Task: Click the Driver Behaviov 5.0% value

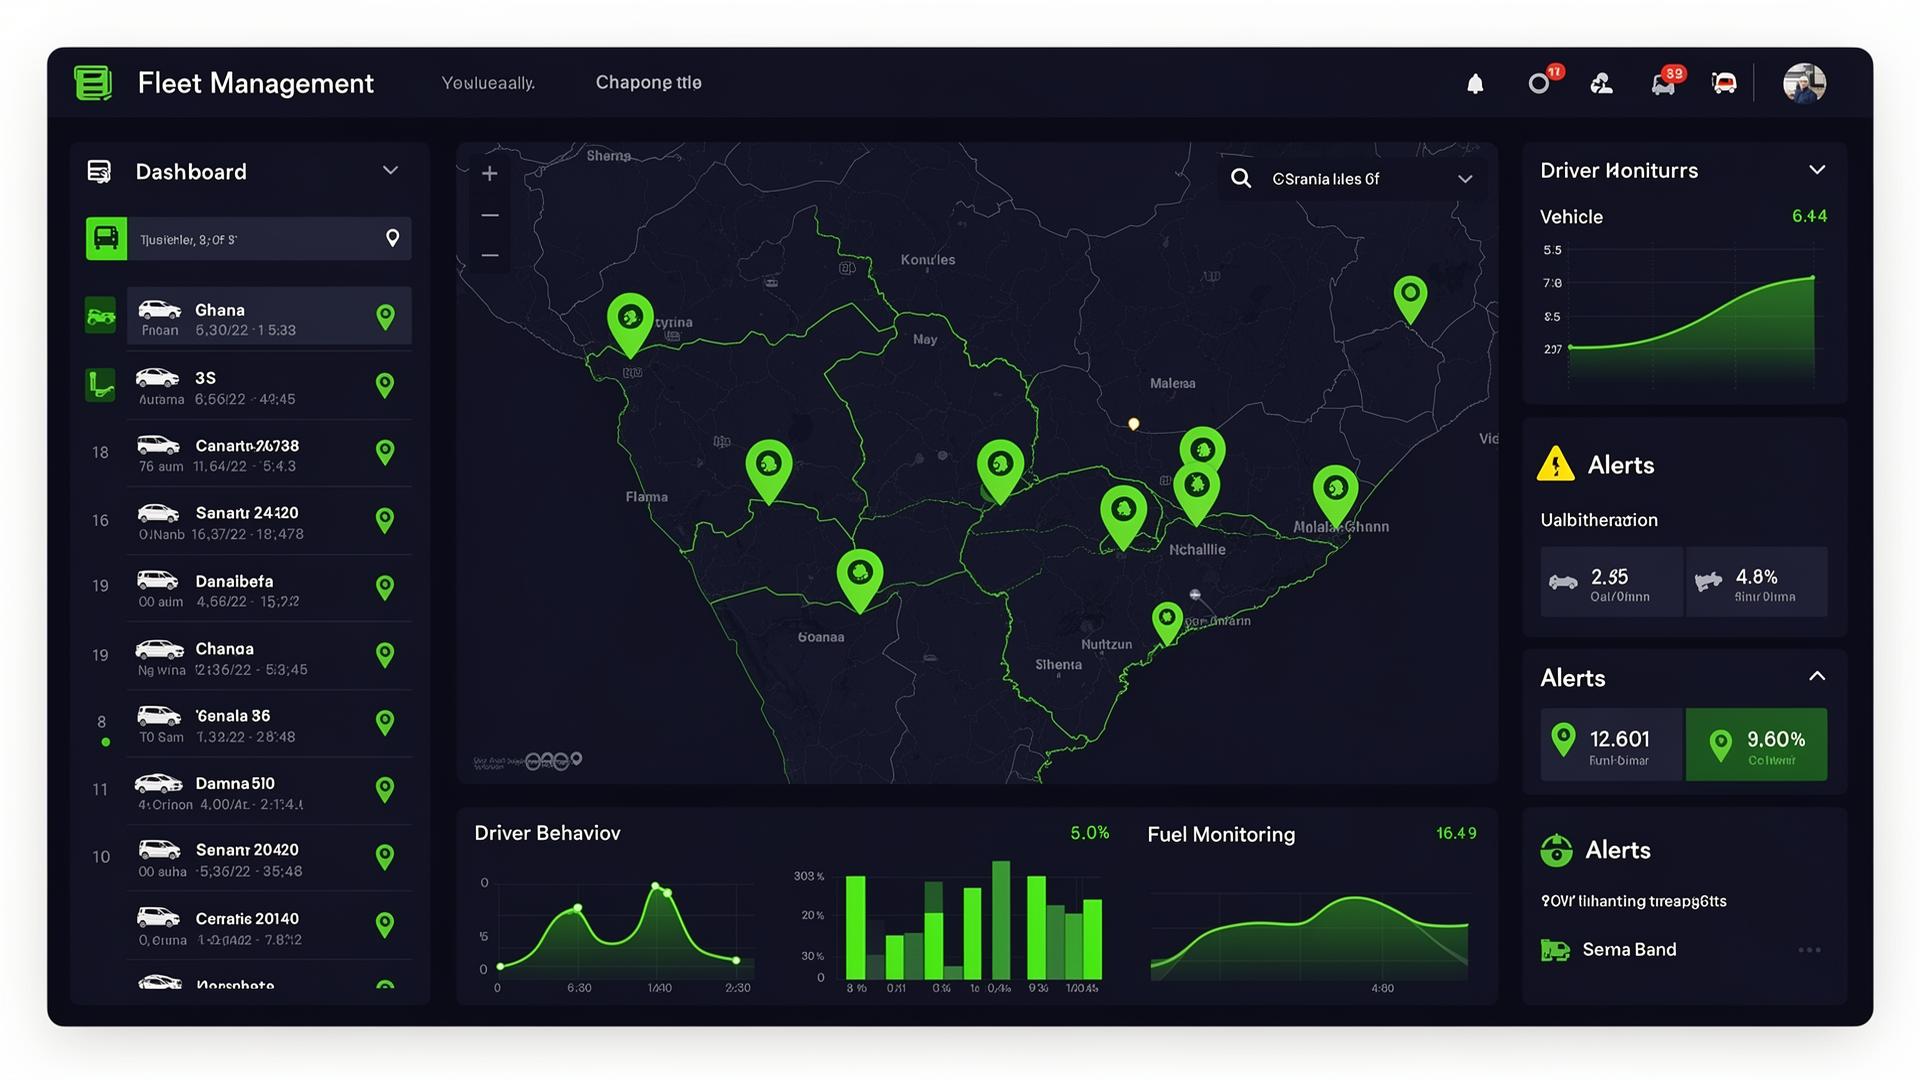Action: (x=1090, y=833)
